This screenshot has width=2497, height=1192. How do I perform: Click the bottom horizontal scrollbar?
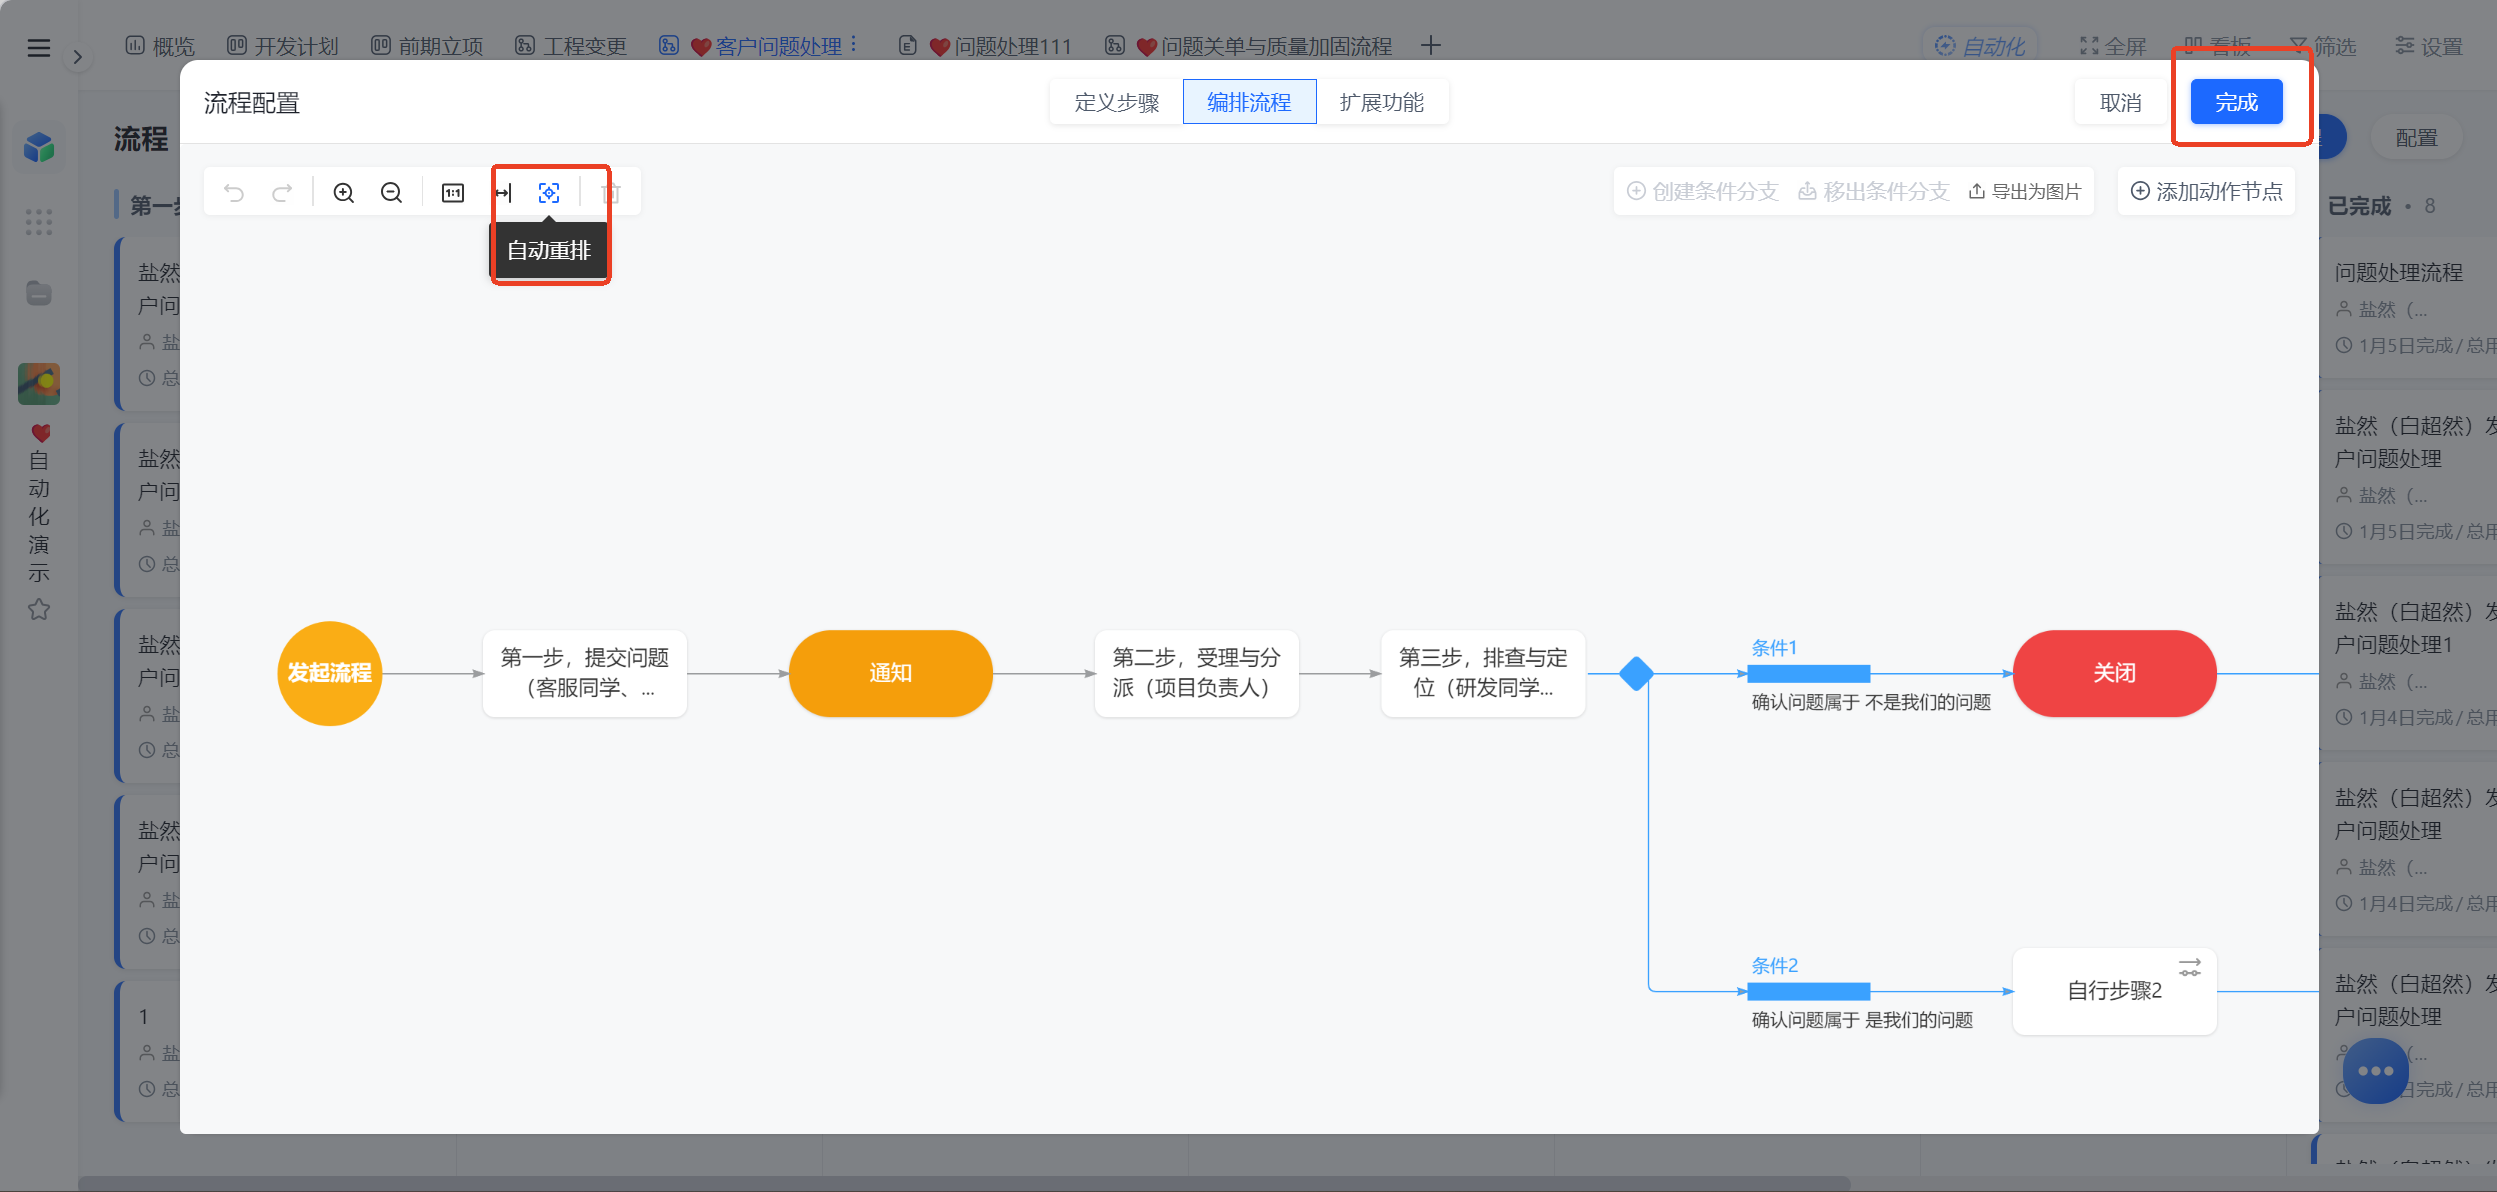(964, 1184)
